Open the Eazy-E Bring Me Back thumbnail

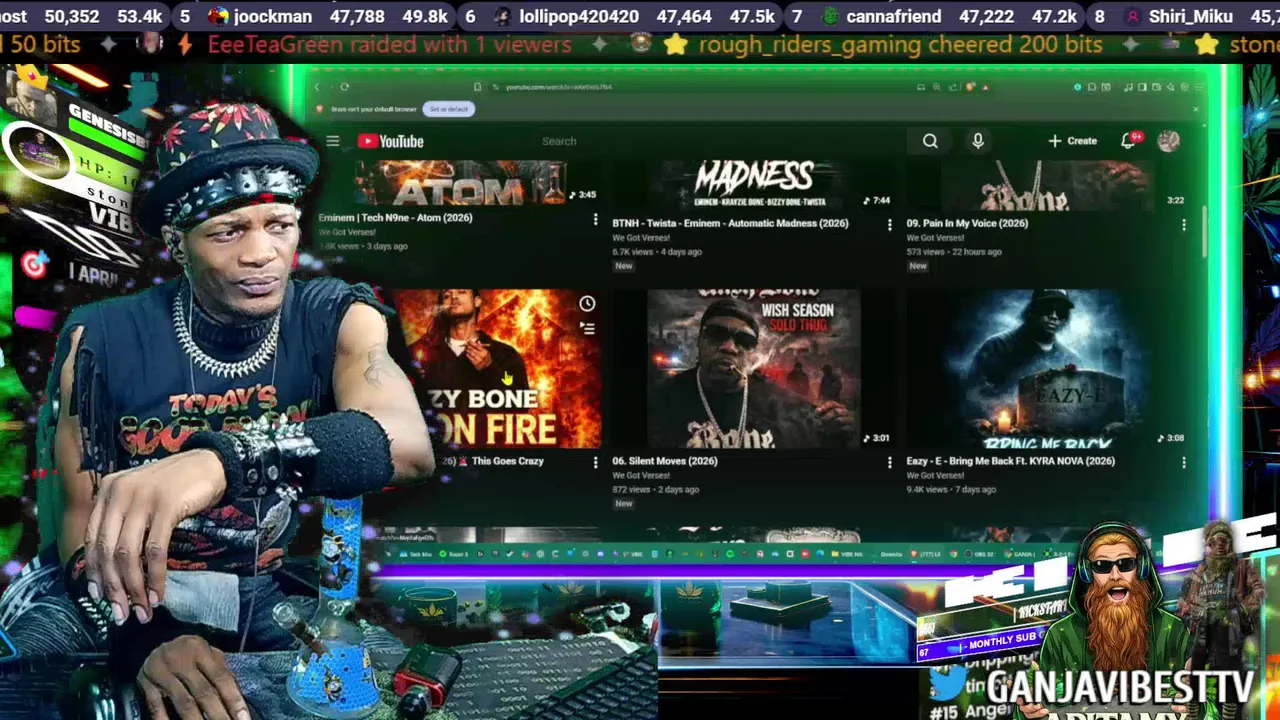(x=1047, y=368)
